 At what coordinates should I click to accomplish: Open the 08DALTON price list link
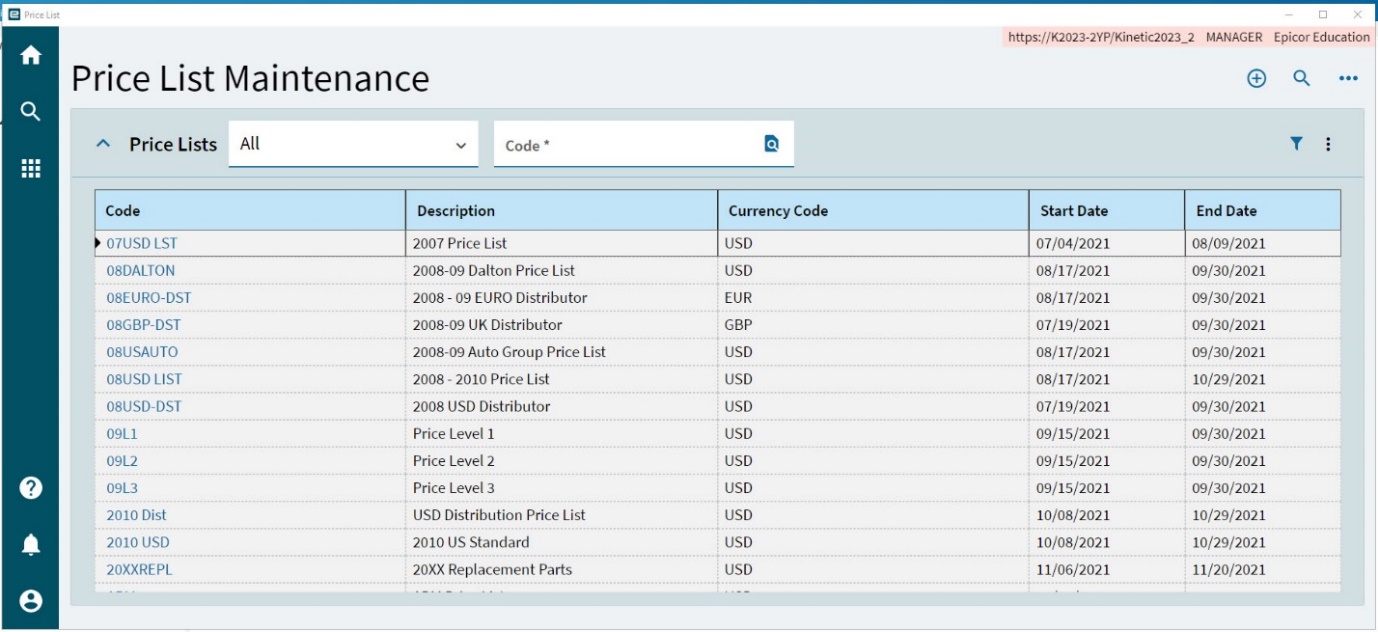click(141, 270)
